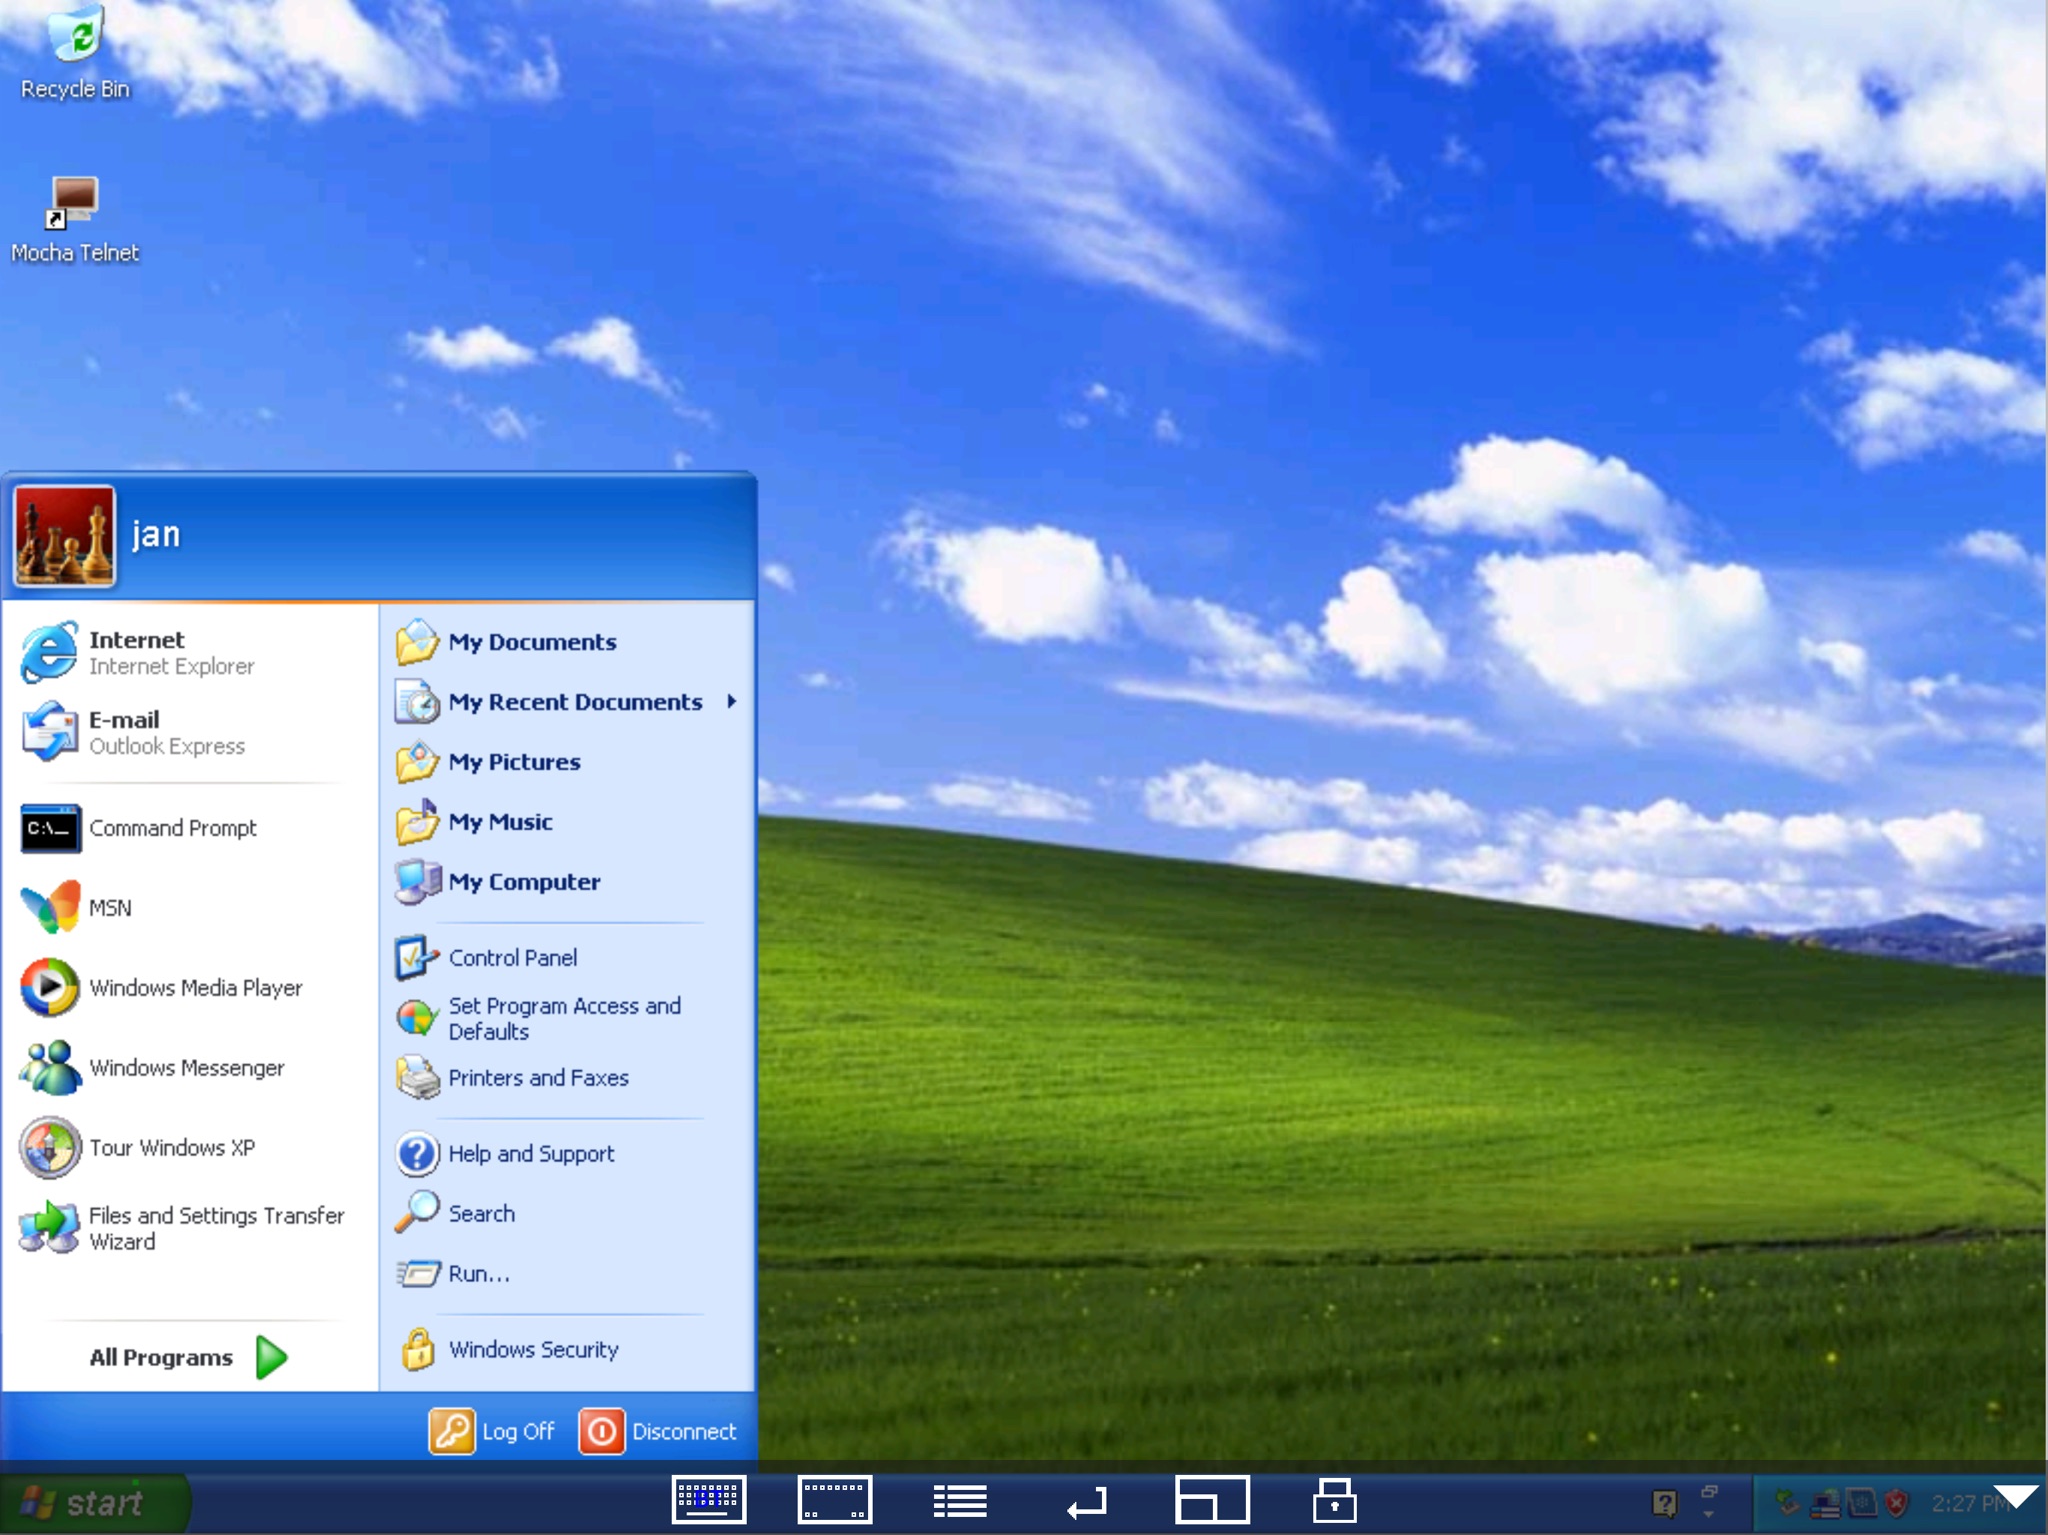Click the Log Off button

(492, 1431)
